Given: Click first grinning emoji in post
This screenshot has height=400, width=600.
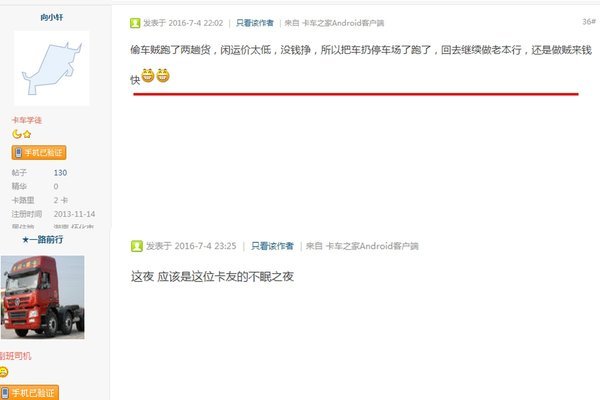Looking at the screenshot, I should [x=148, y=75].
